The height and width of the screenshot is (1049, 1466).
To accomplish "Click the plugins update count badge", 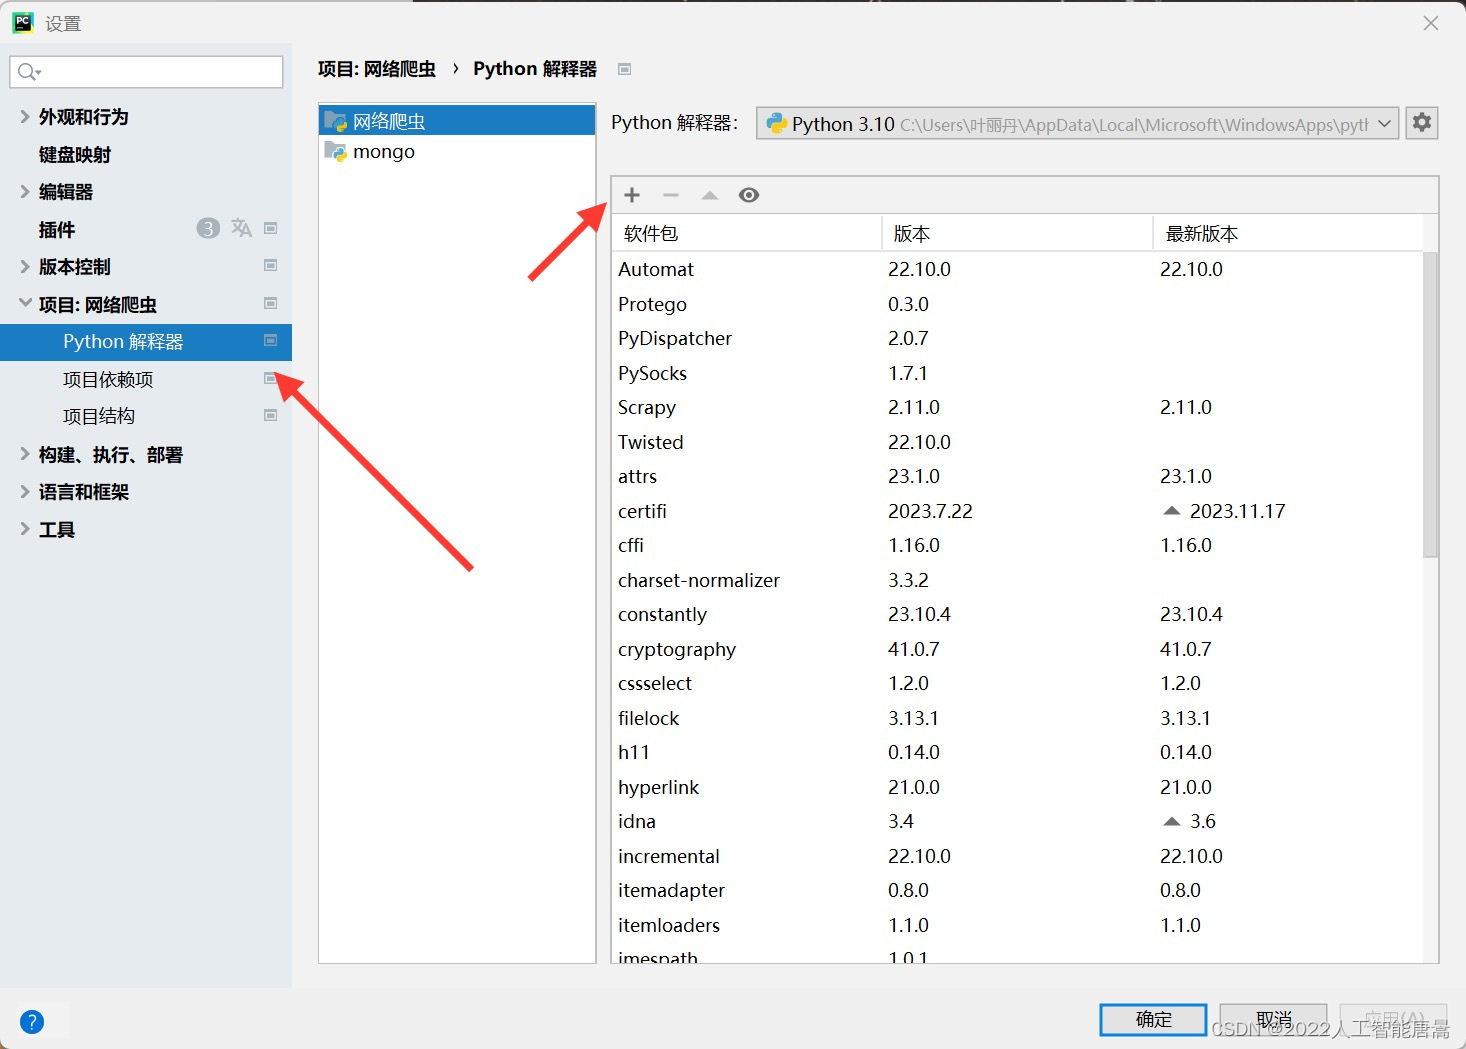I will (x=208, y=228).
